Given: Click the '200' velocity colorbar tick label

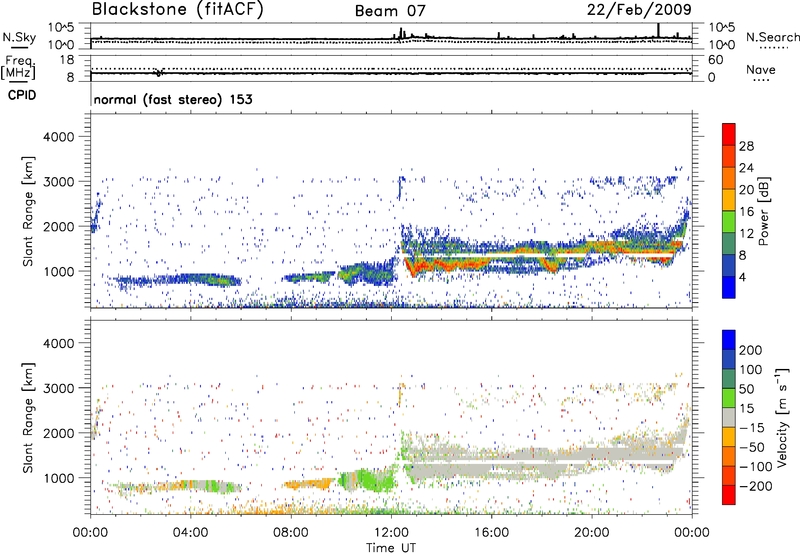Looking at the screenshot, I should (x=751, y=350).
